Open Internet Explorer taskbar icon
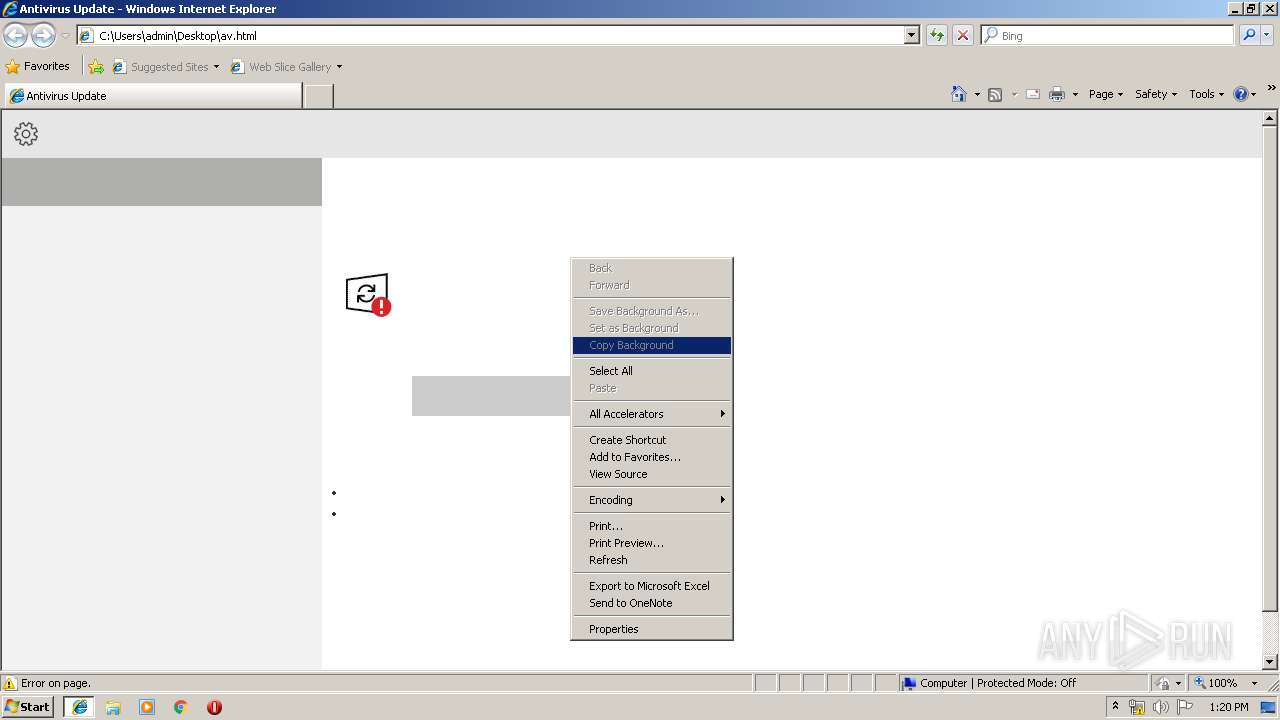1280x720 pixels. tap(80, 707)
